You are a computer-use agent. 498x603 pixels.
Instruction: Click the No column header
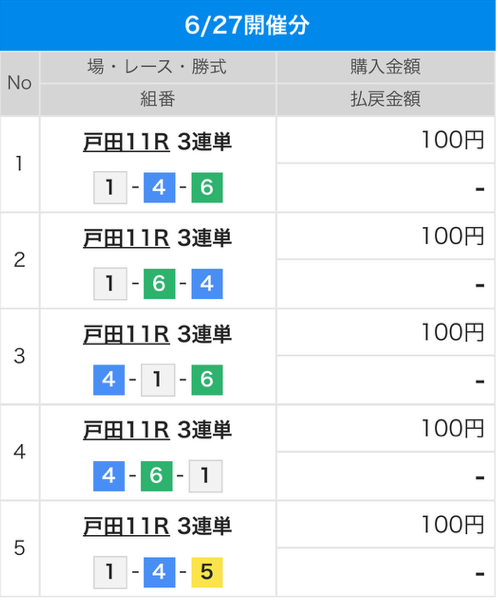tap(20, 83)
